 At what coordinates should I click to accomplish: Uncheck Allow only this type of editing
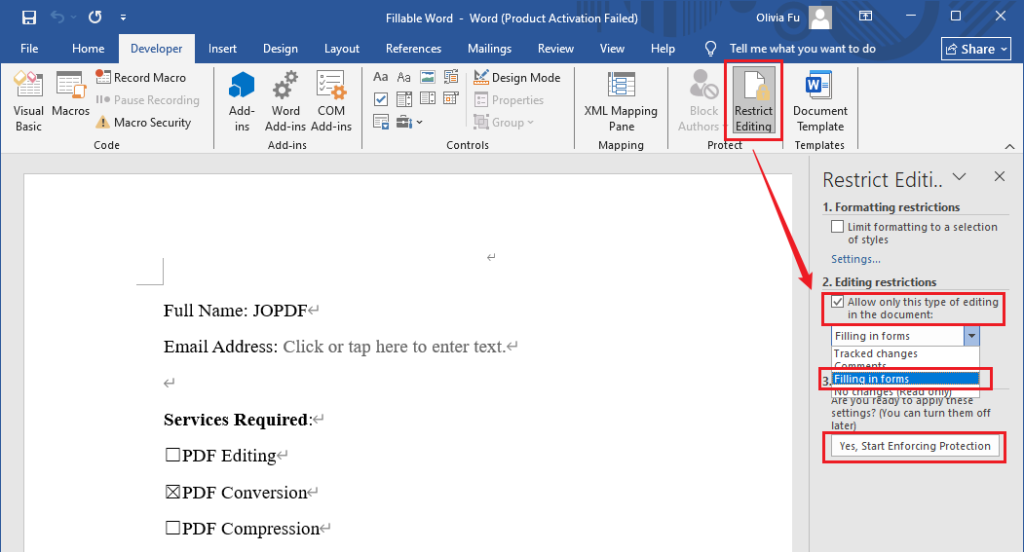pos(837,302)
